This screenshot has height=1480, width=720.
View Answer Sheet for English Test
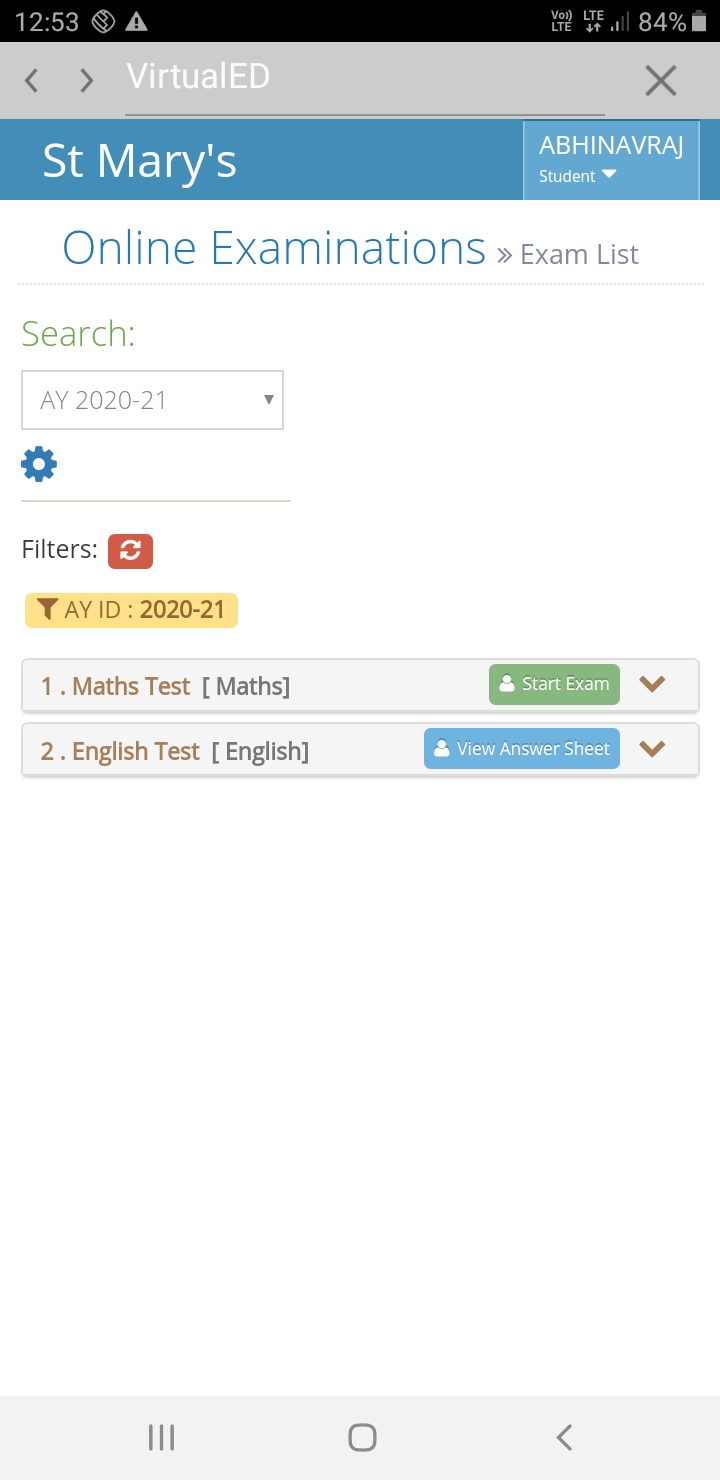click(x=522, y=748)
